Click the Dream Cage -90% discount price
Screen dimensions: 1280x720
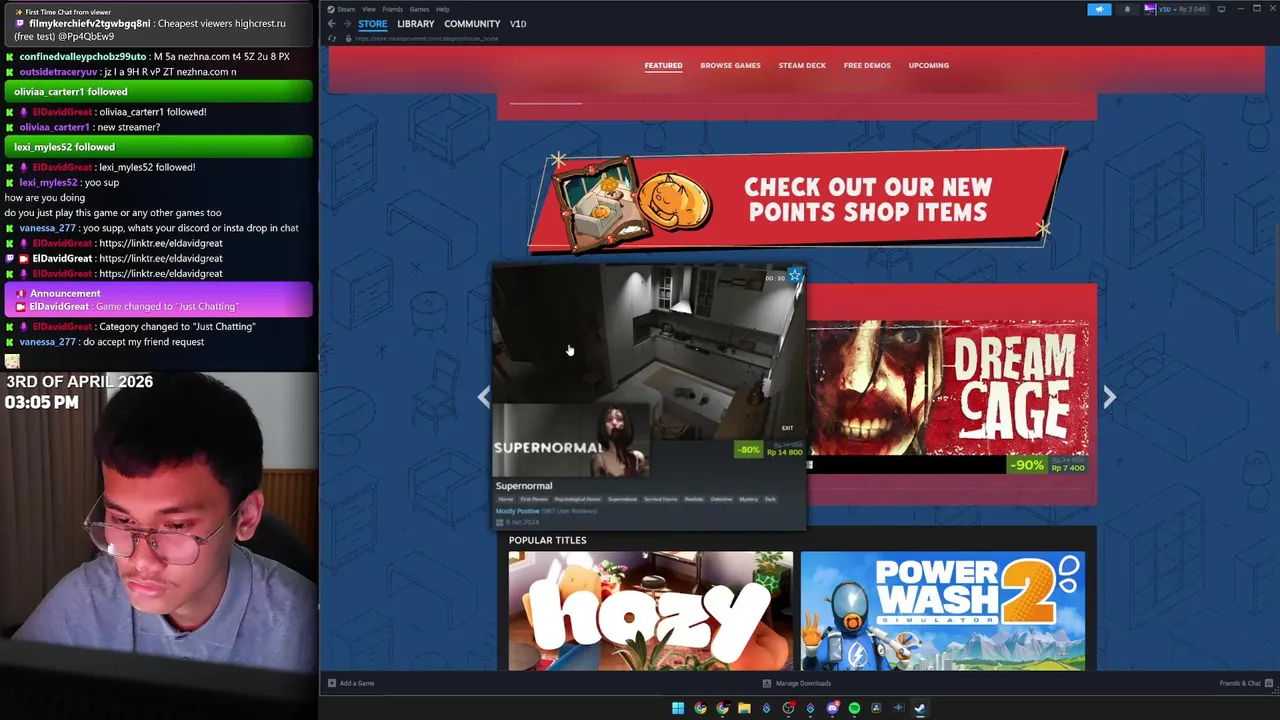[x=1047, y=466]
